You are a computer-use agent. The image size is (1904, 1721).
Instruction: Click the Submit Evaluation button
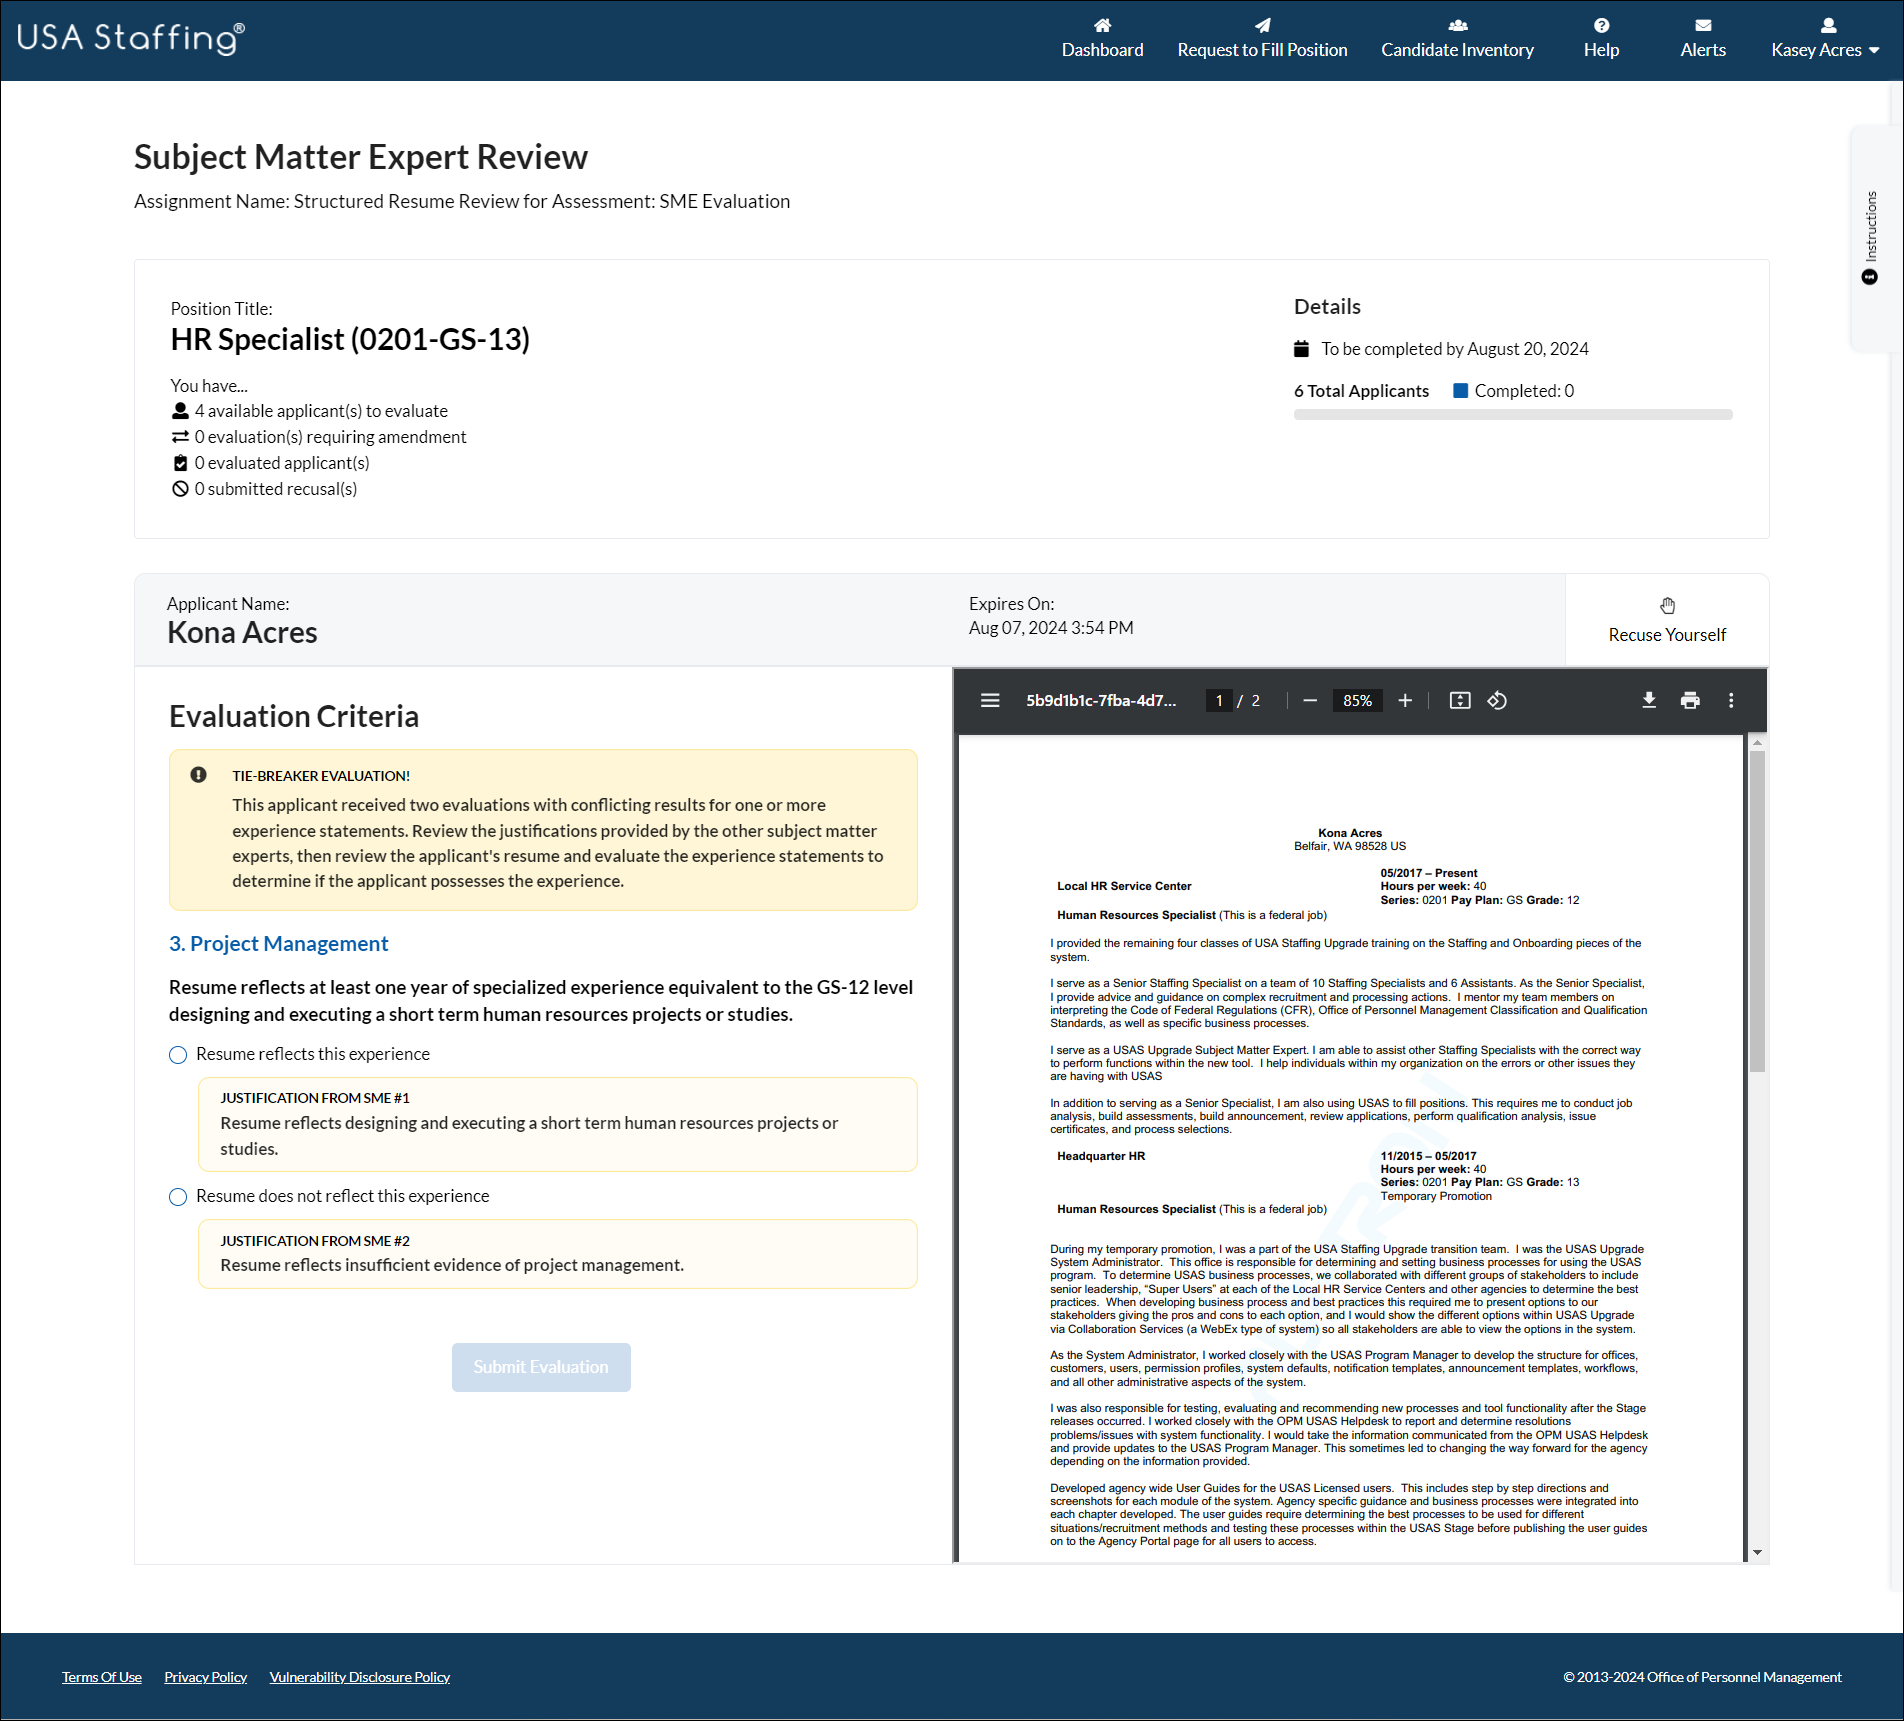click(x=541, y=1367)
